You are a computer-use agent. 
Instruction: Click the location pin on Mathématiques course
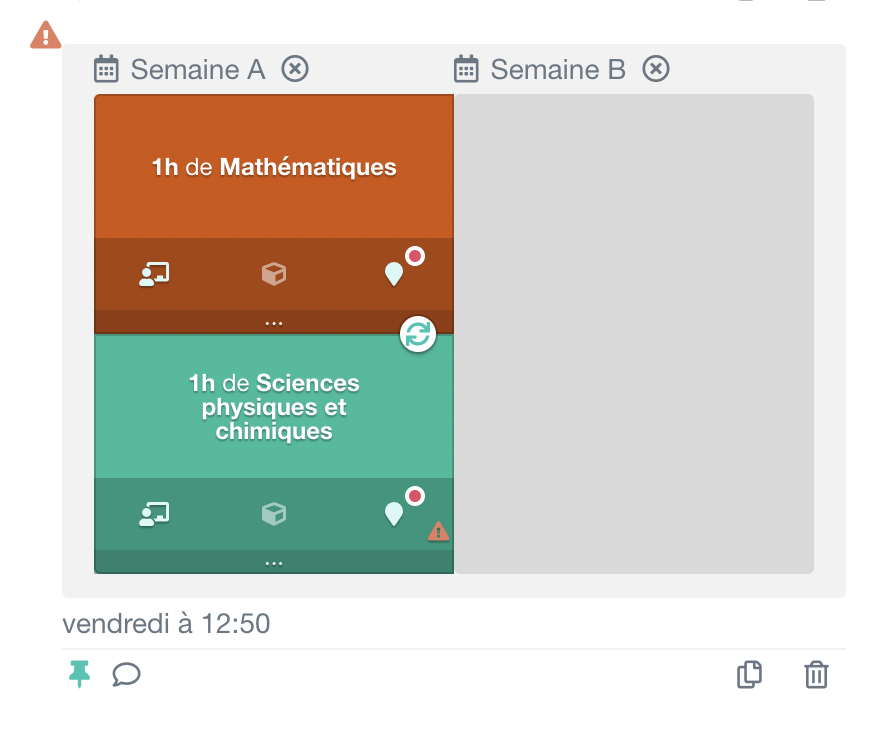[394, 275]
